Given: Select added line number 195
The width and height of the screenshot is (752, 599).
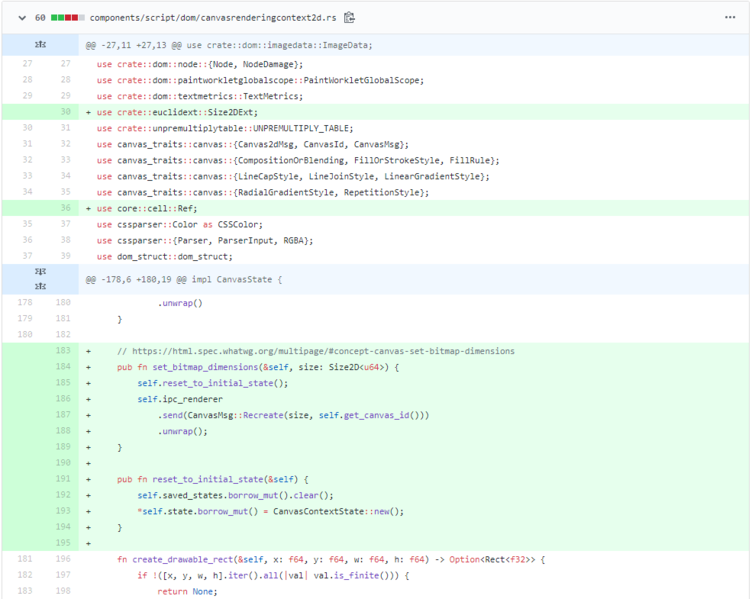Looking at the screenshot, I should (63, 543).
